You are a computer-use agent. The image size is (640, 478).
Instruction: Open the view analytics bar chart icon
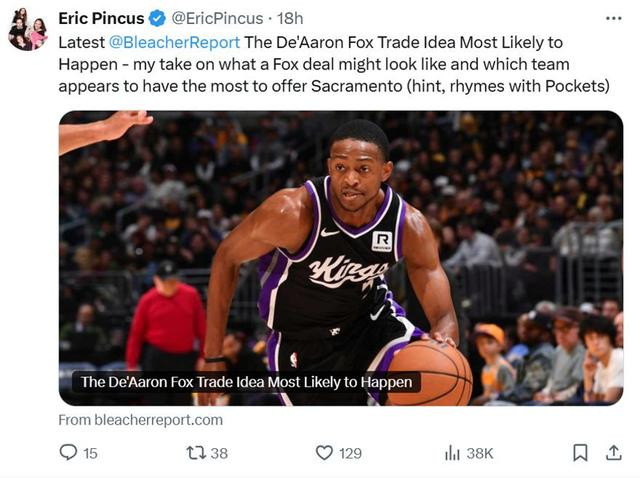(x=452, y=453)
